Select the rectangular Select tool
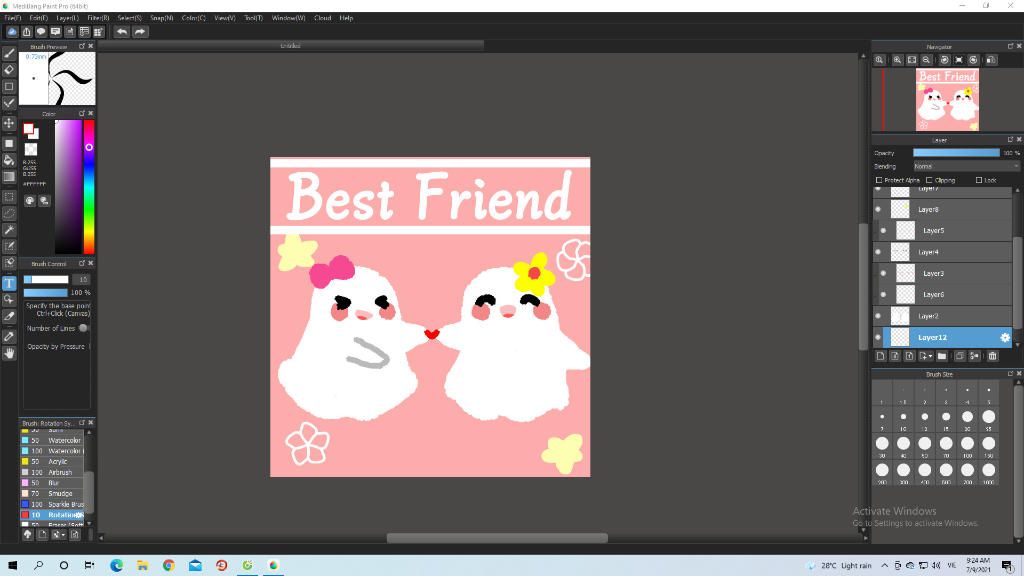1024x576 pixels. pyautogui.click(x=9, y=197)
